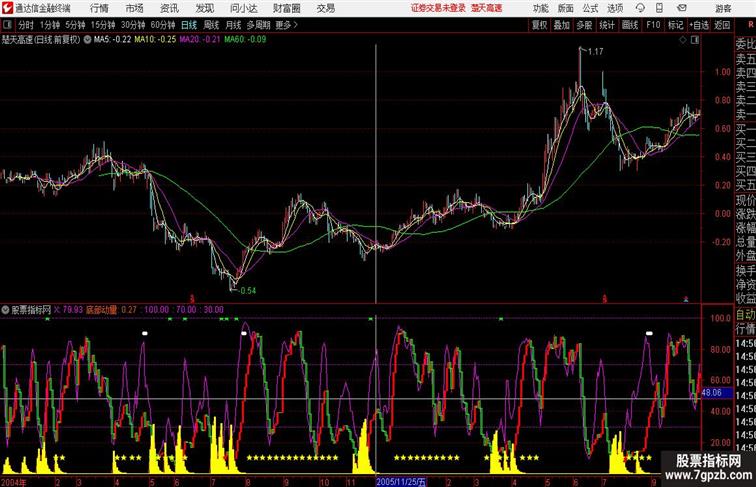Select the 自动 label in right sidebar
Screen dimensions: 756x487
tap(745, 315)
